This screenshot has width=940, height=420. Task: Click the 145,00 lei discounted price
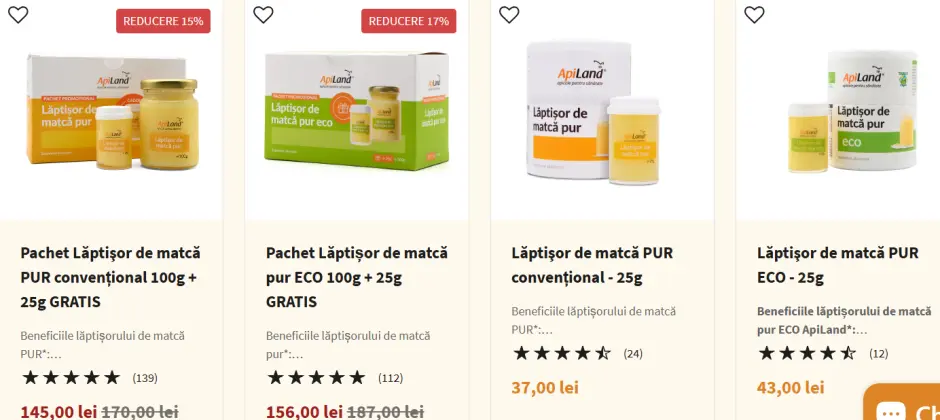59,412
